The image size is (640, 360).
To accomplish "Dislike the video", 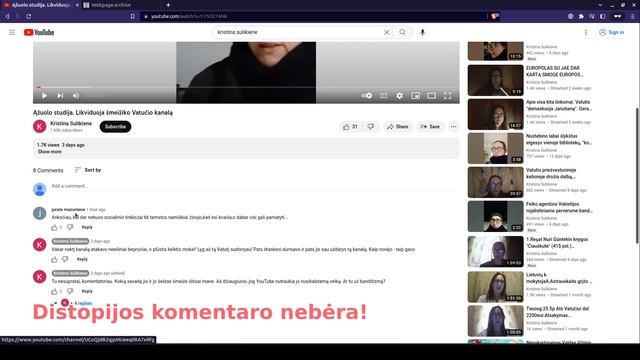I will 371,127.
